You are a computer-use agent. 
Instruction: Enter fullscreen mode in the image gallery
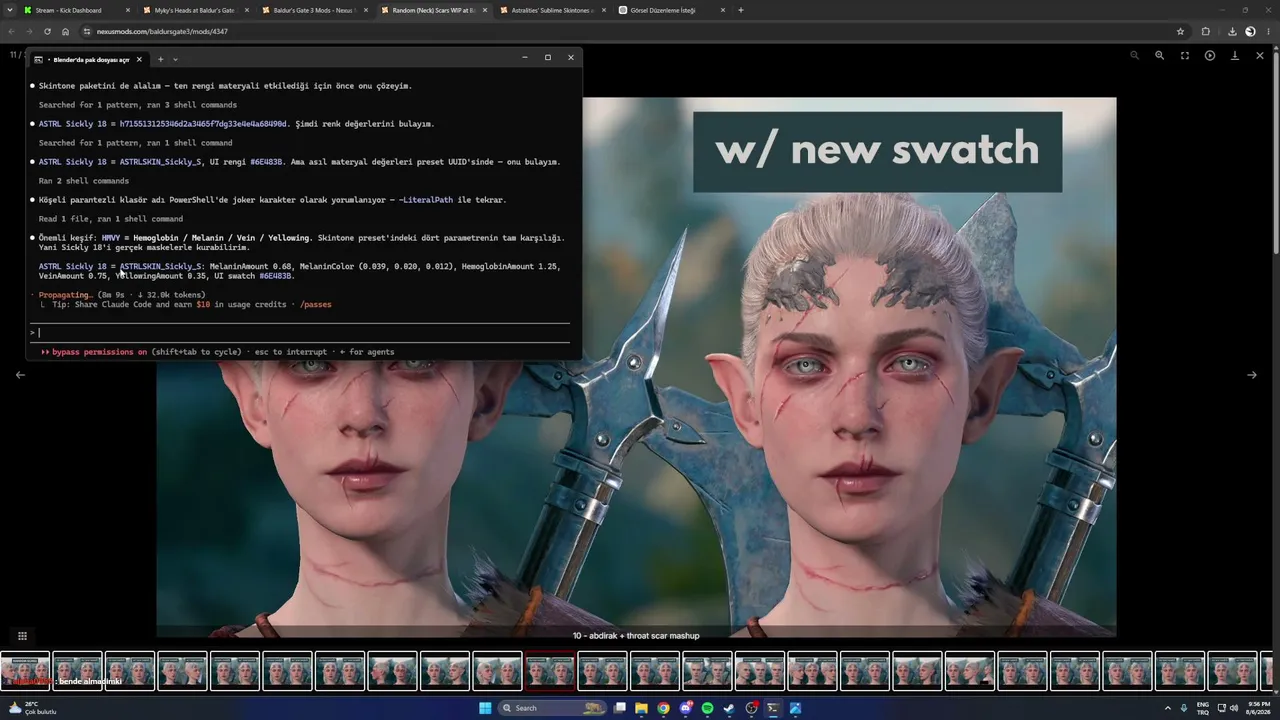click(1184, 55)
